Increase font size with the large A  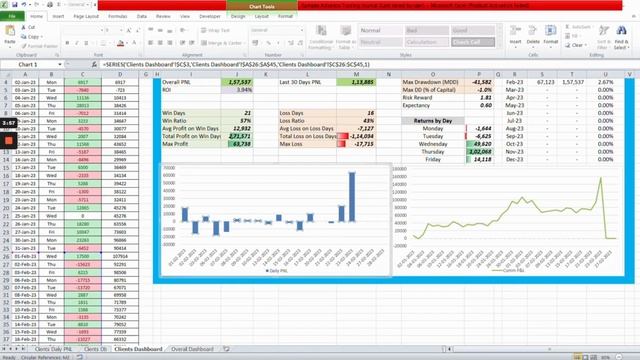[129, 30]
